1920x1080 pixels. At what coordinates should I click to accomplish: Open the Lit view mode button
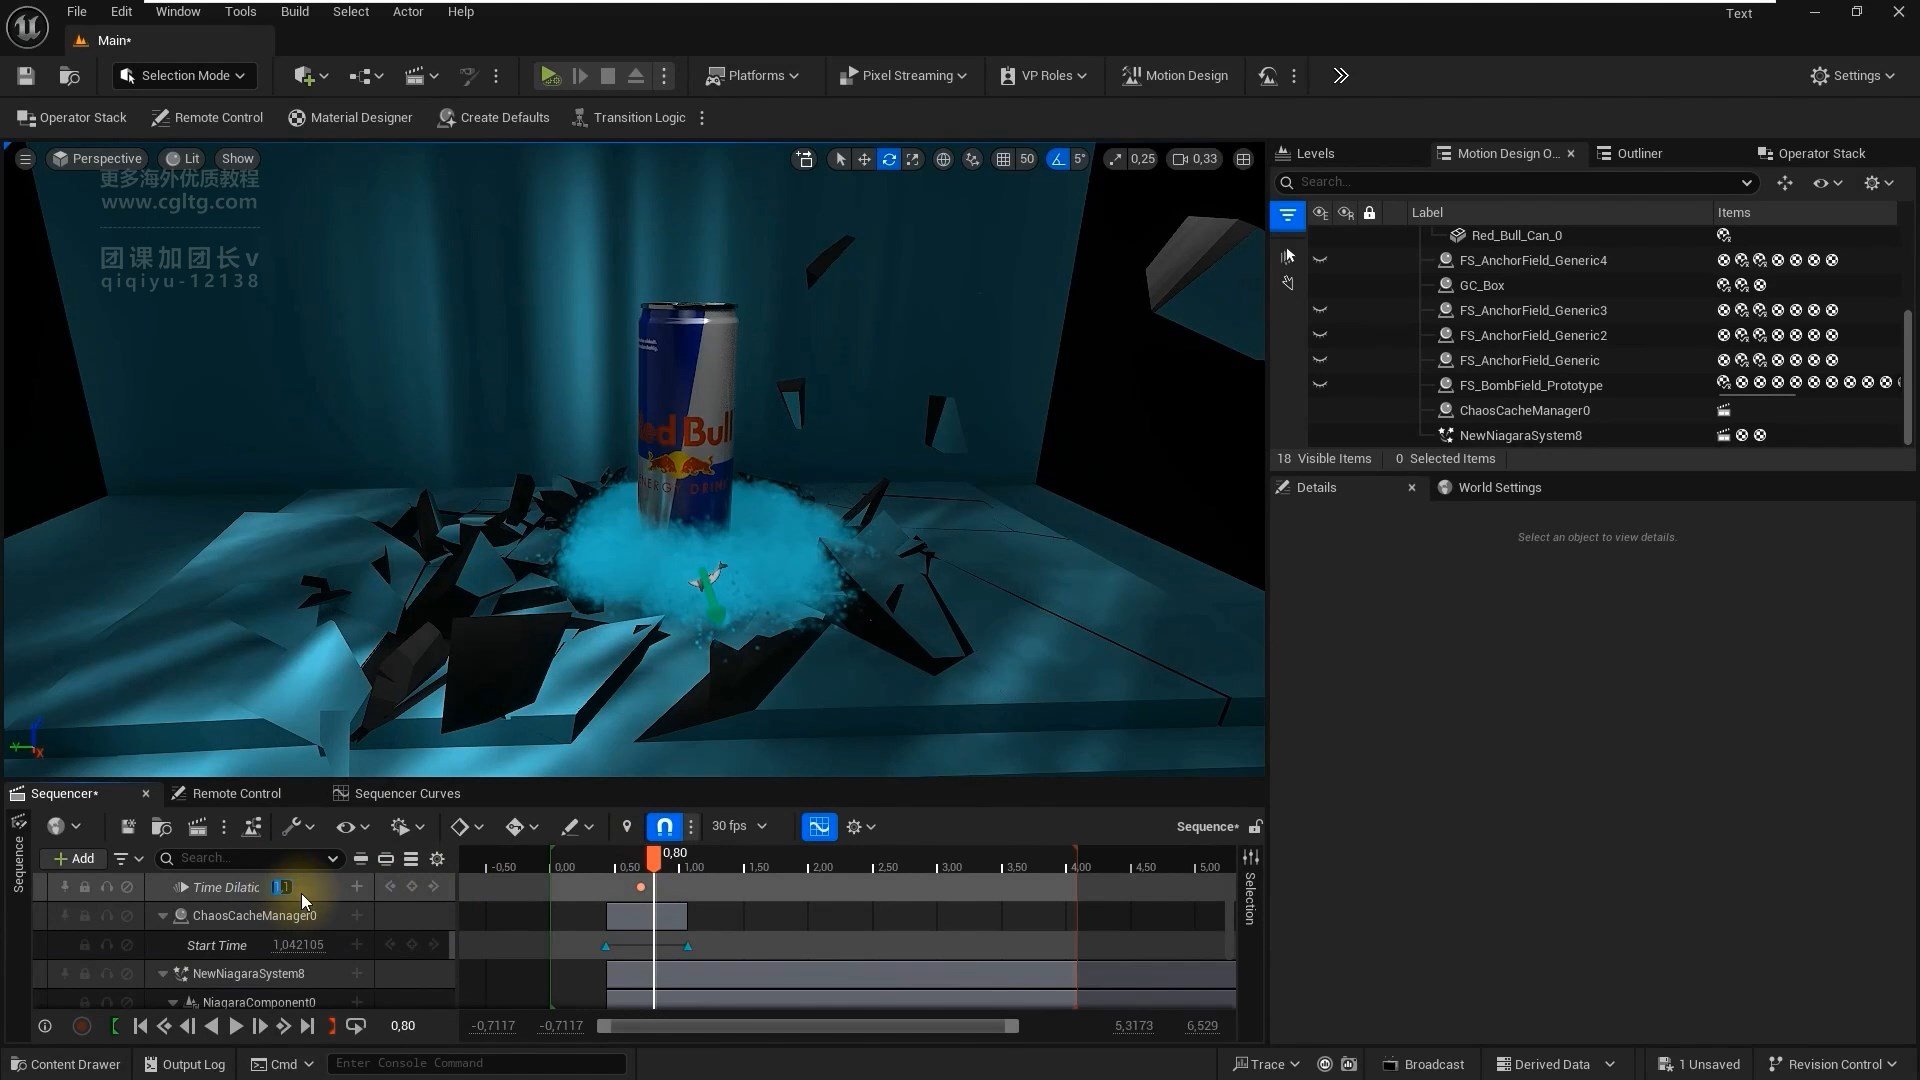(x=182, y=159)
